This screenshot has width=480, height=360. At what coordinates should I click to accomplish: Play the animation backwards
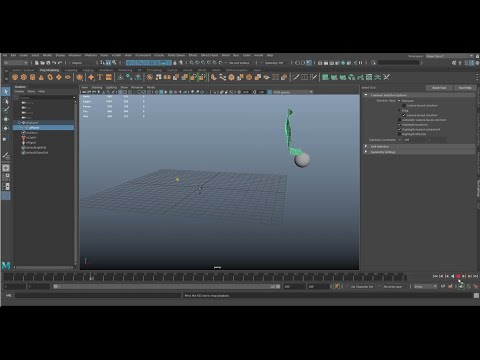(452, 276)
